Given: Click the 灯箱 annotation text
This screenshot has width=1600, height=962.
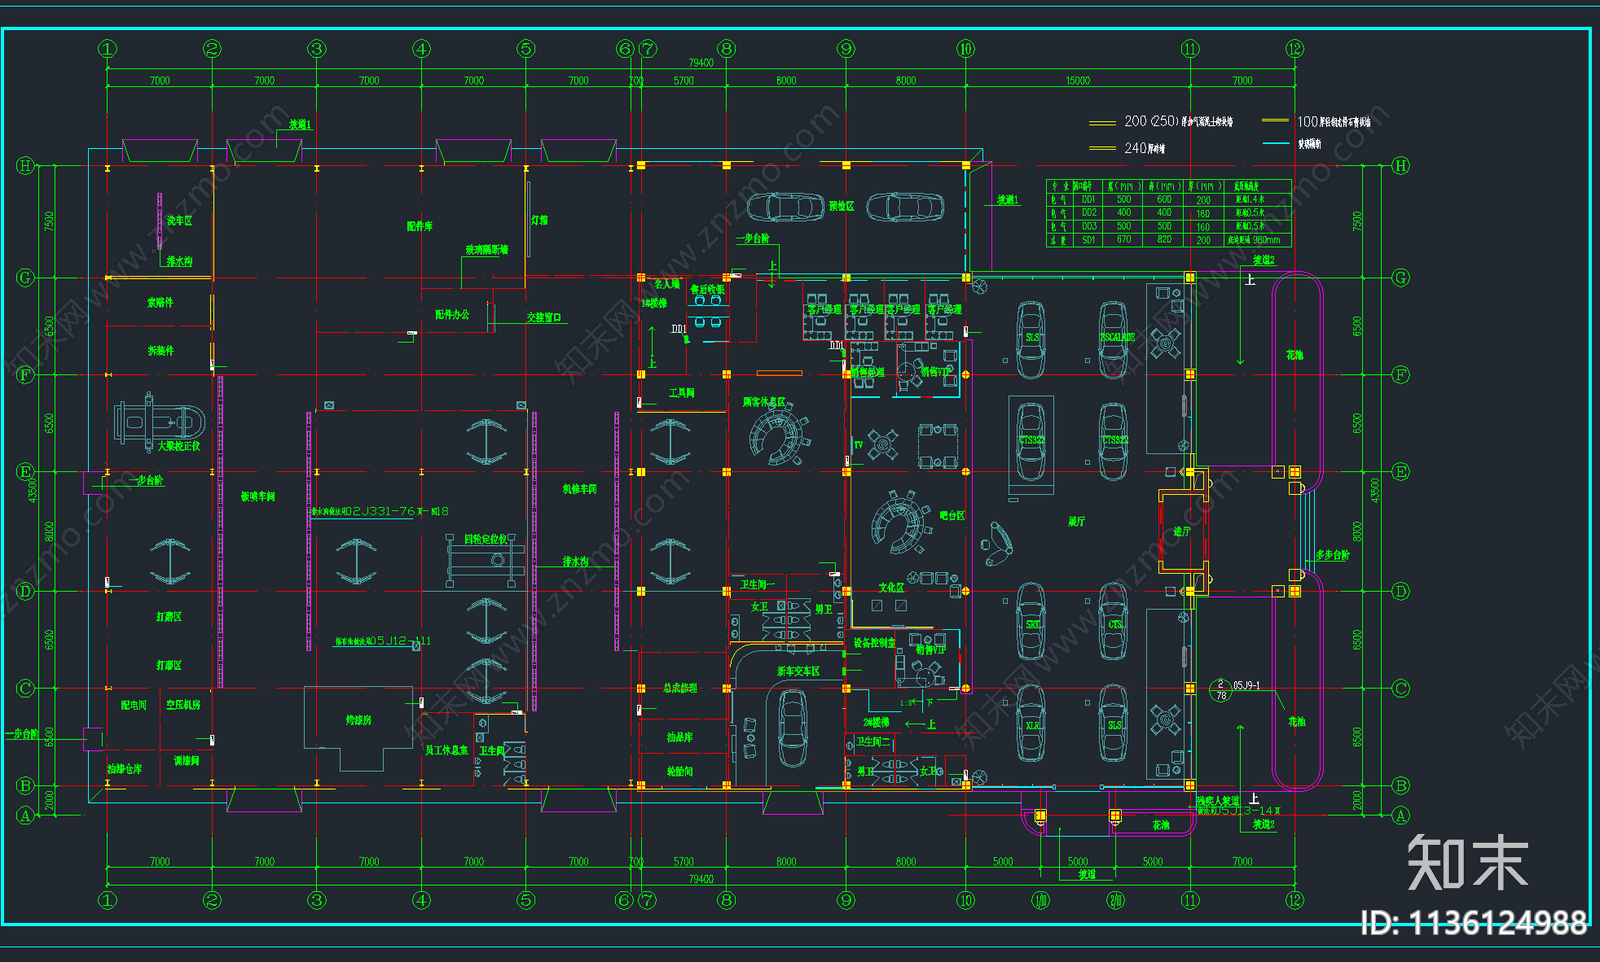Looking at the screenshot, I should click(540, 220).
